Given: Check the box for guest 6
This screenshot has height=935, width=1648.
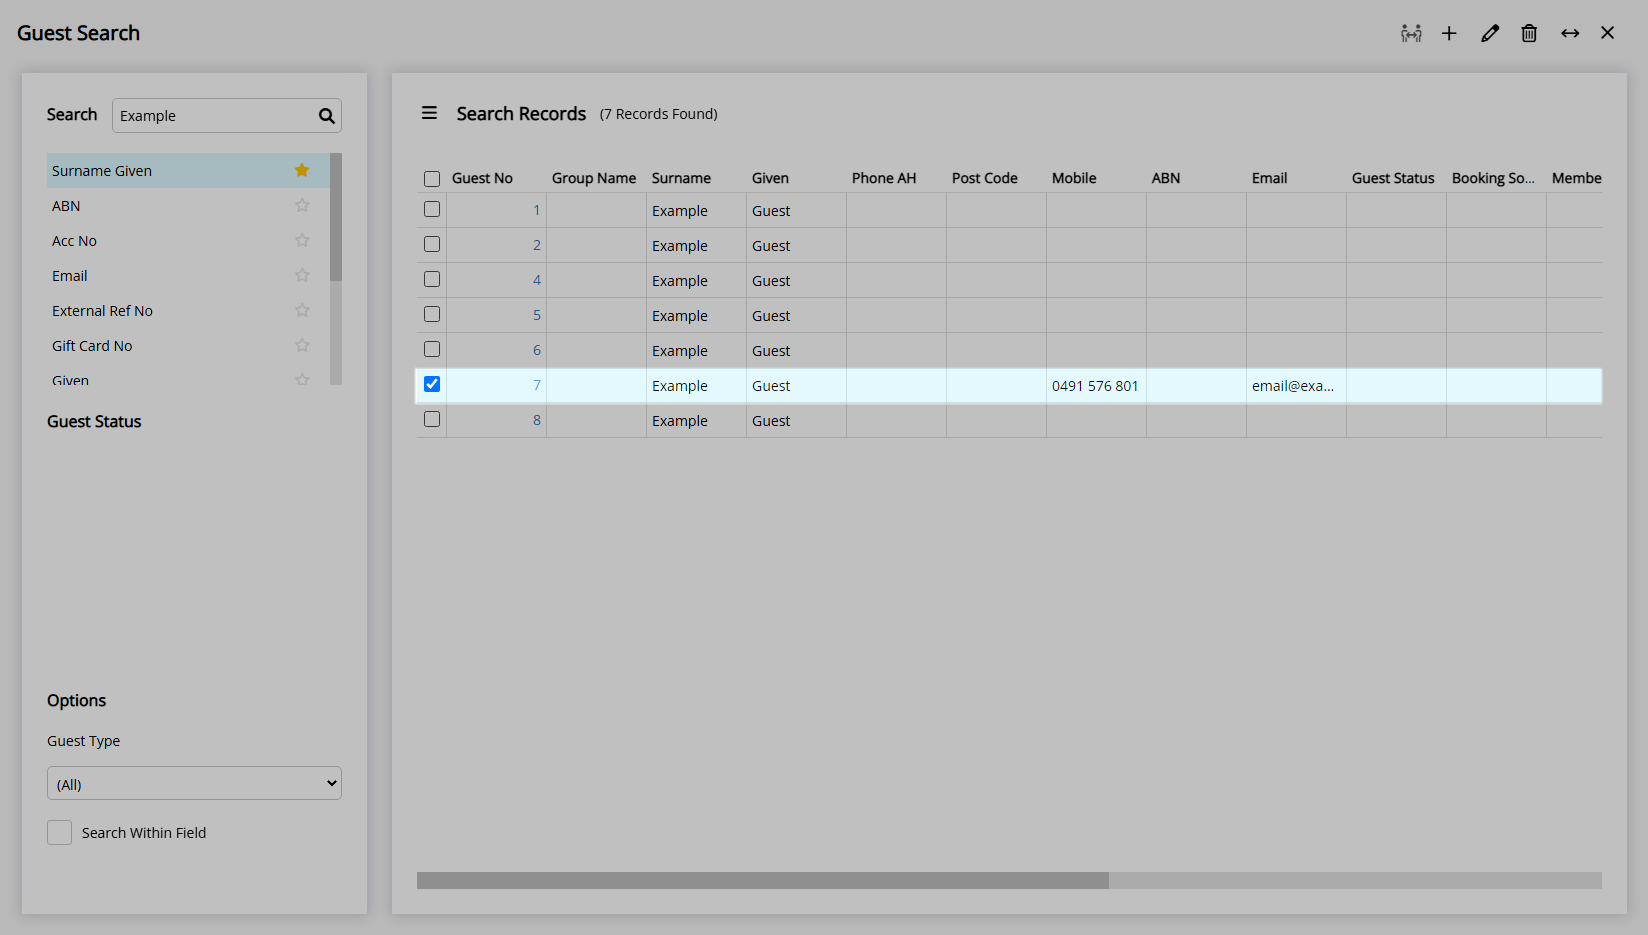Looking at the screenshot, I should [432, 349].
